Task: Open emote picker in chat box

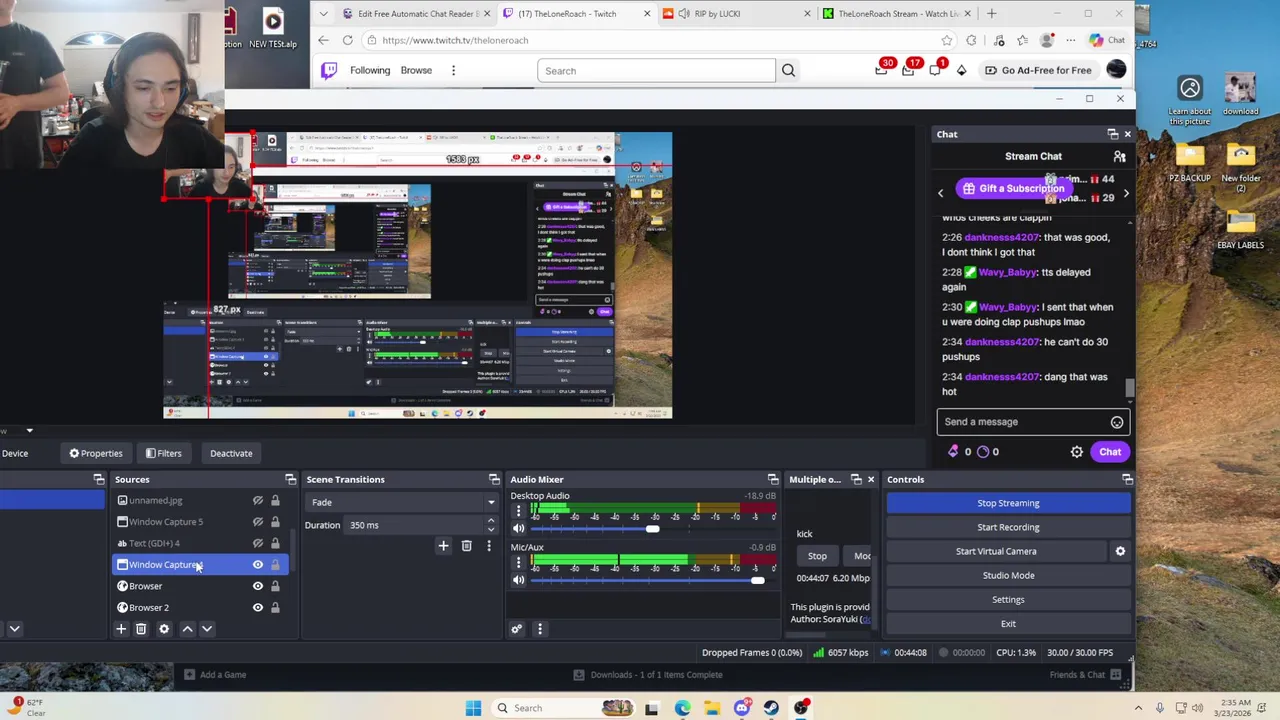Action: click(1117, 422)
